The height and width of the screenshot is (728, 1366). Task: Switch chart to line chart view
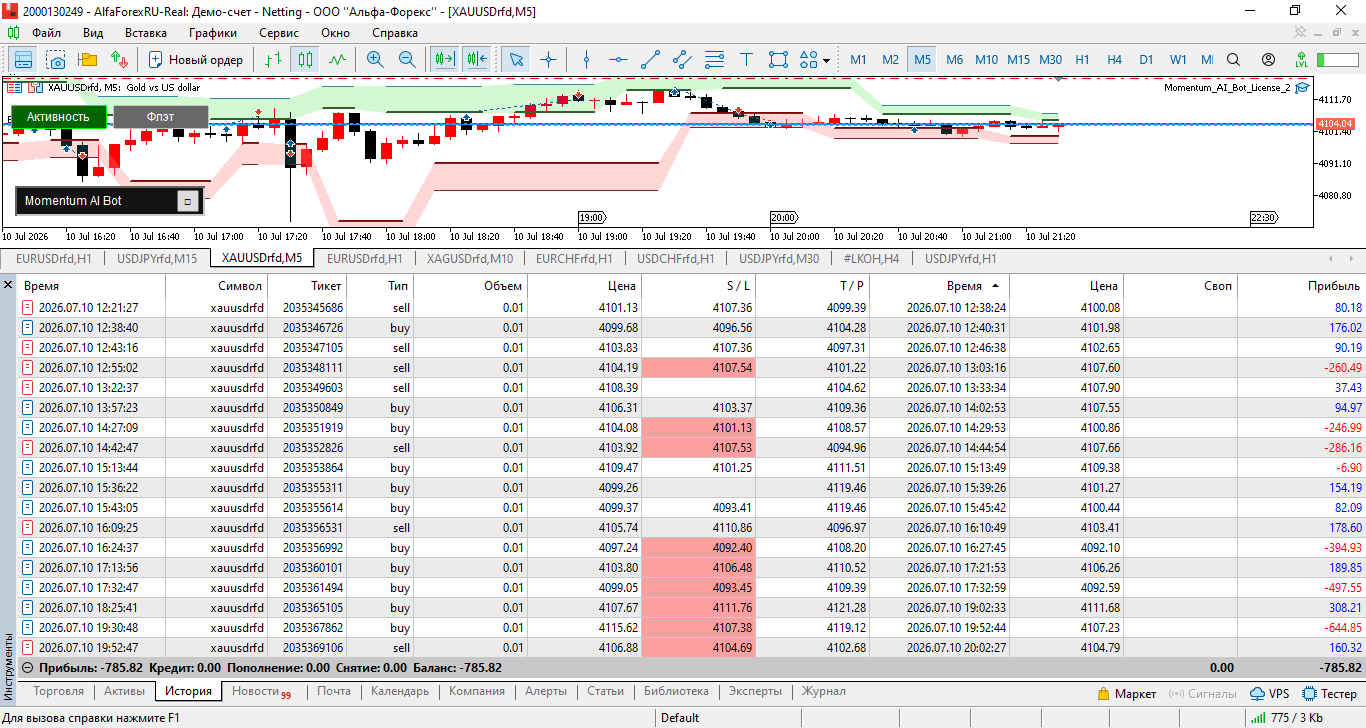pos(337,59)
